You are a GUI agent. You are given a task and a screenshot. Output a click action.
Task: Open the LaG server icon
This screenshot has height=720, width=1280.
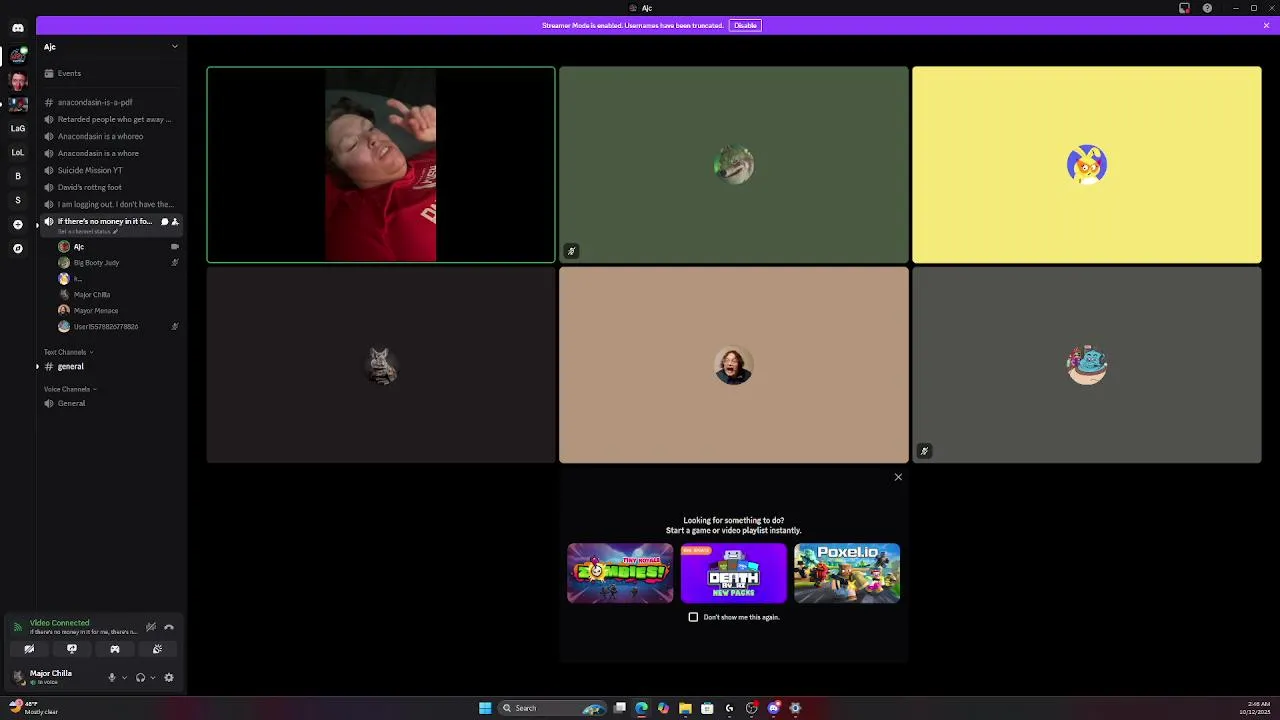[18, 128]
